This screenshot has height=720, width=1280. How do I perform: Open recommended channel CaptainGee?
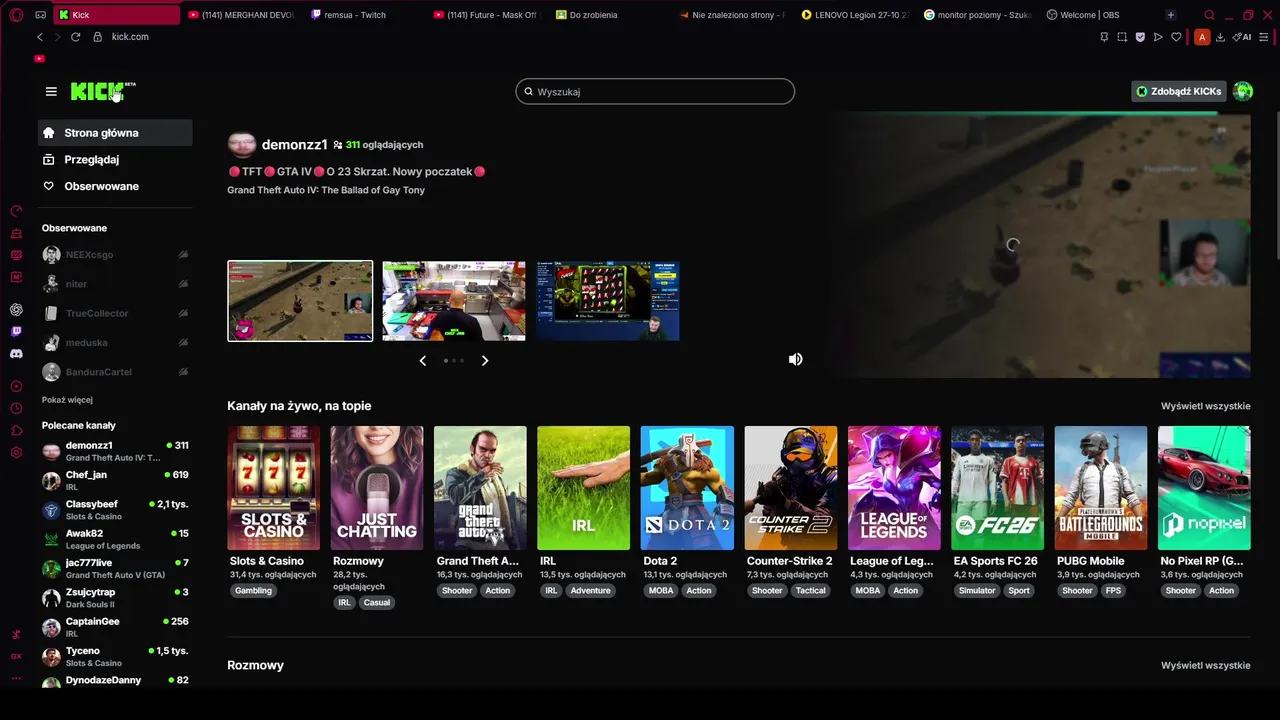[115, 627]
